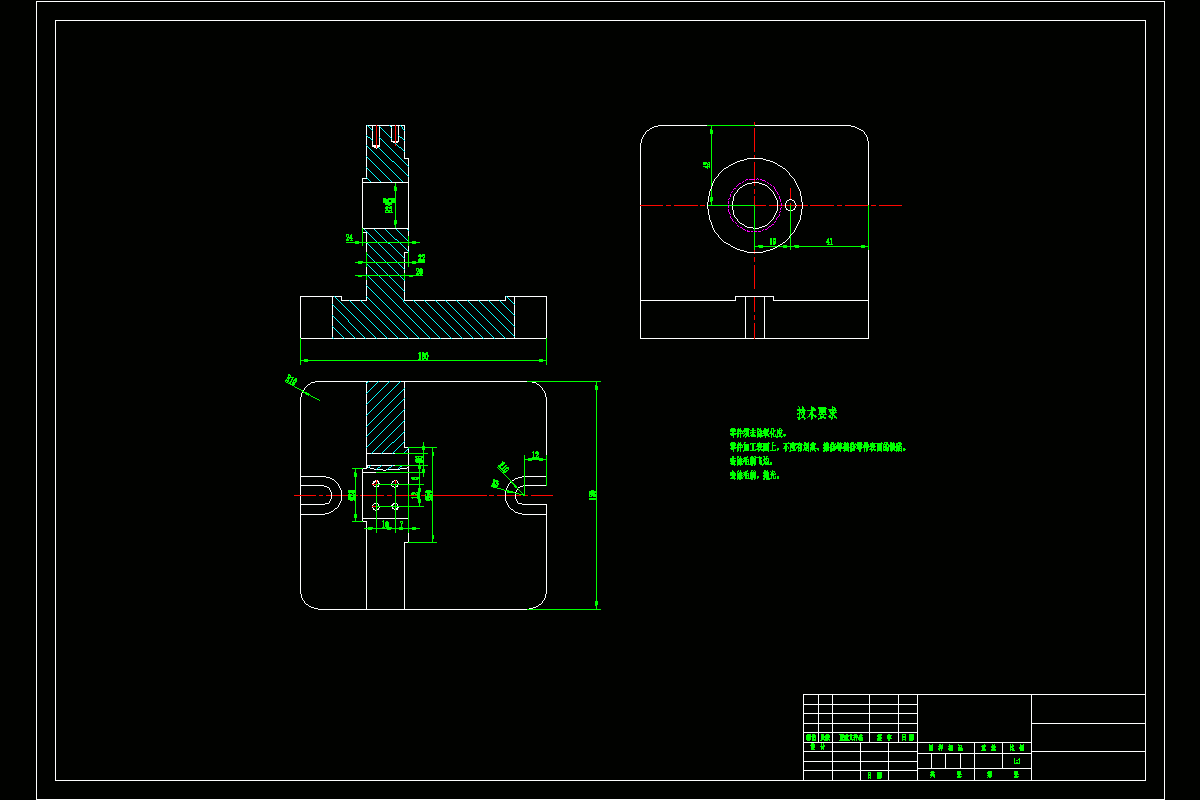Click the 1:1 scale value in title block
Screen dimensions: 1200x800
1017,761
